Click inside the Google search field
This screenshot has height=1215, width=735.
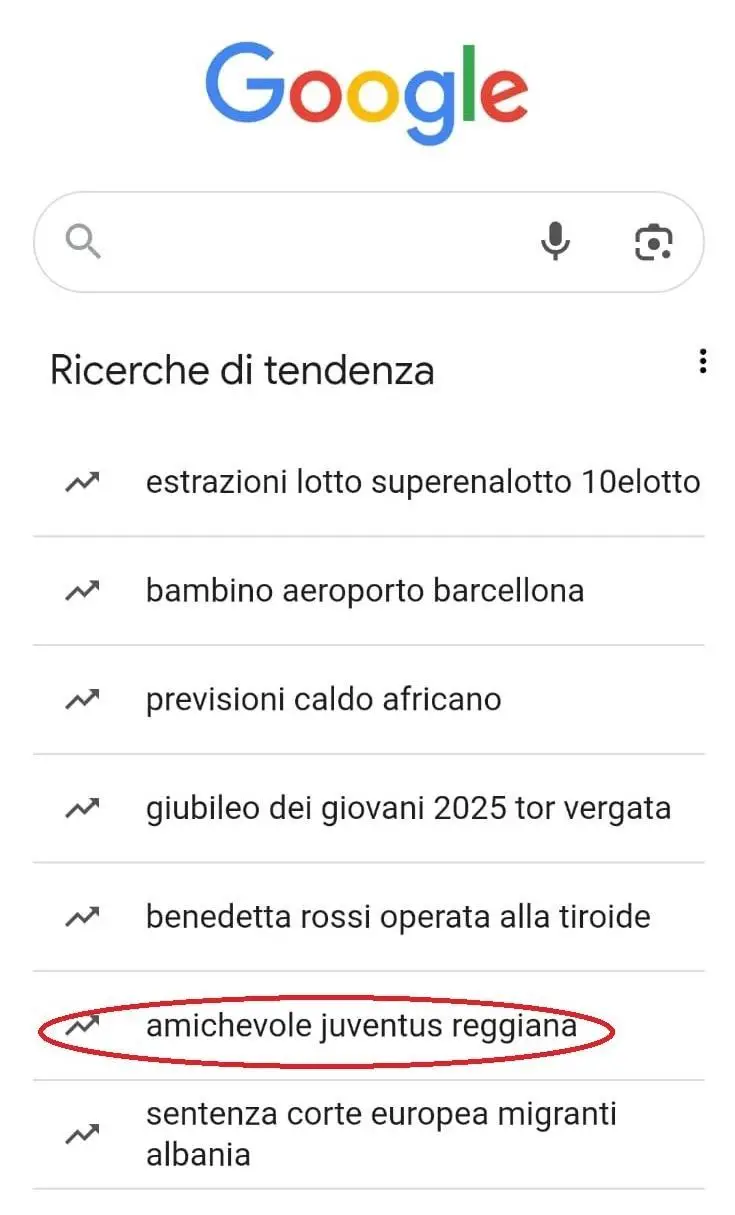(310, 241)
